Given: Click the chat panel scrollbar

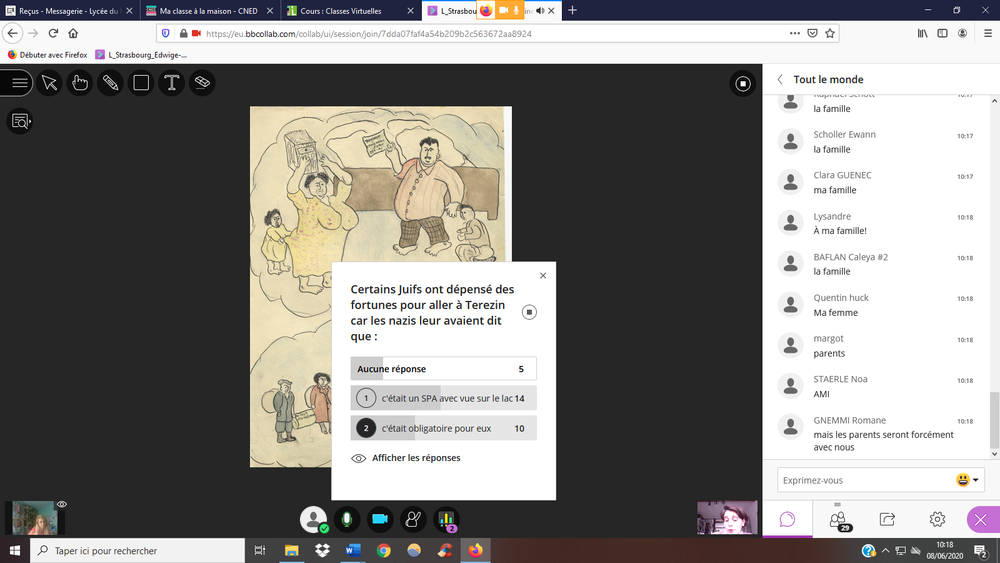Looking at the screenshot, I should coord(994,420).
